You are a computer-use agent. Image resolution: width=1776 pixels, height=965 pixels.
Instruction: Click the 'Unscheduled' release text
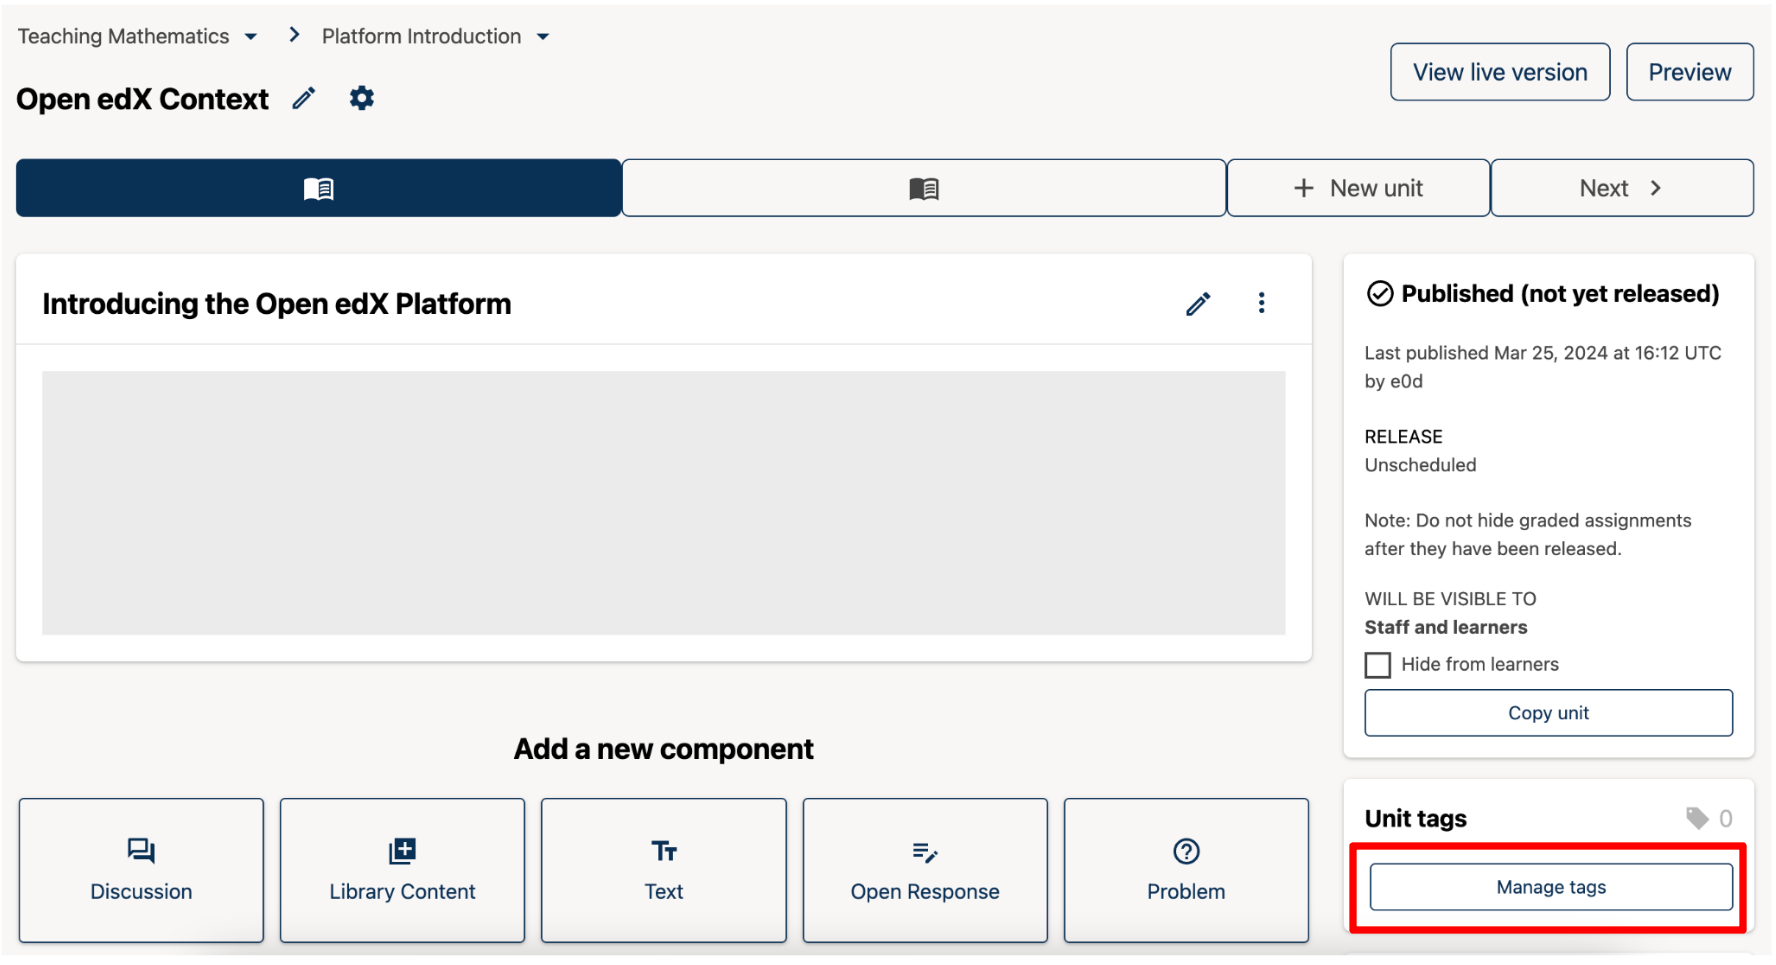[x=1420, y=465]
